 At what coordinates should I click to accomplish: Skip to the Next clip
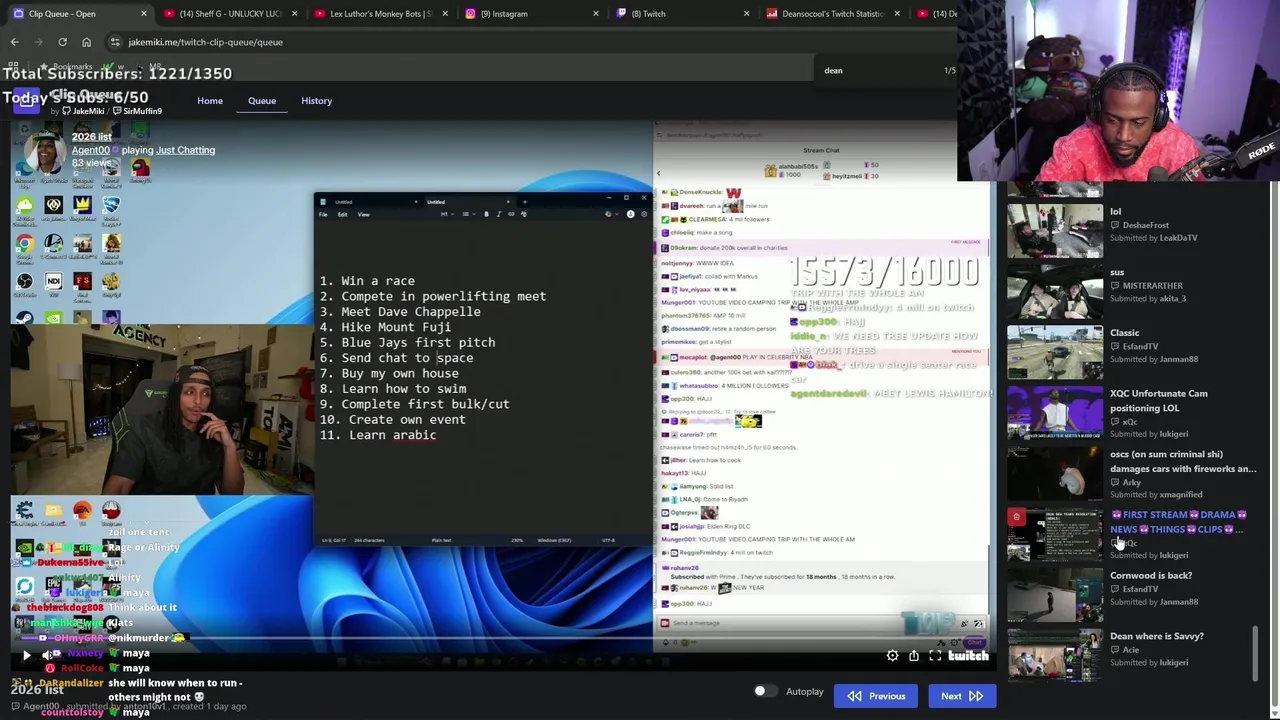962,696
